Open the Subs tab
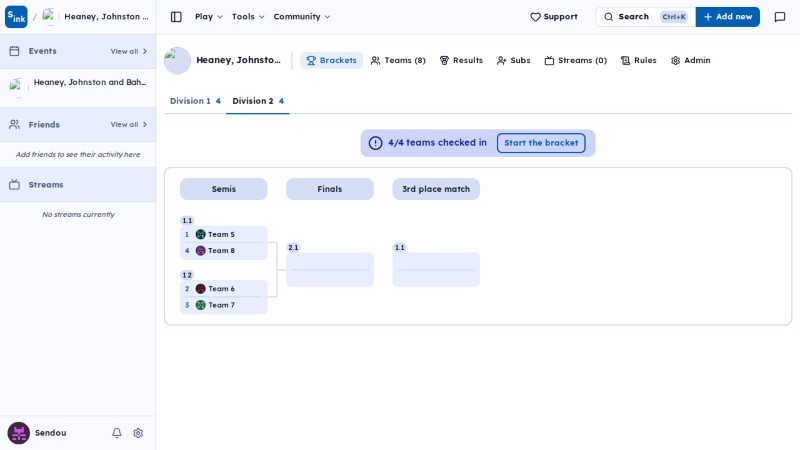This screenshot has width=800, height=450. tap(513, 60)
